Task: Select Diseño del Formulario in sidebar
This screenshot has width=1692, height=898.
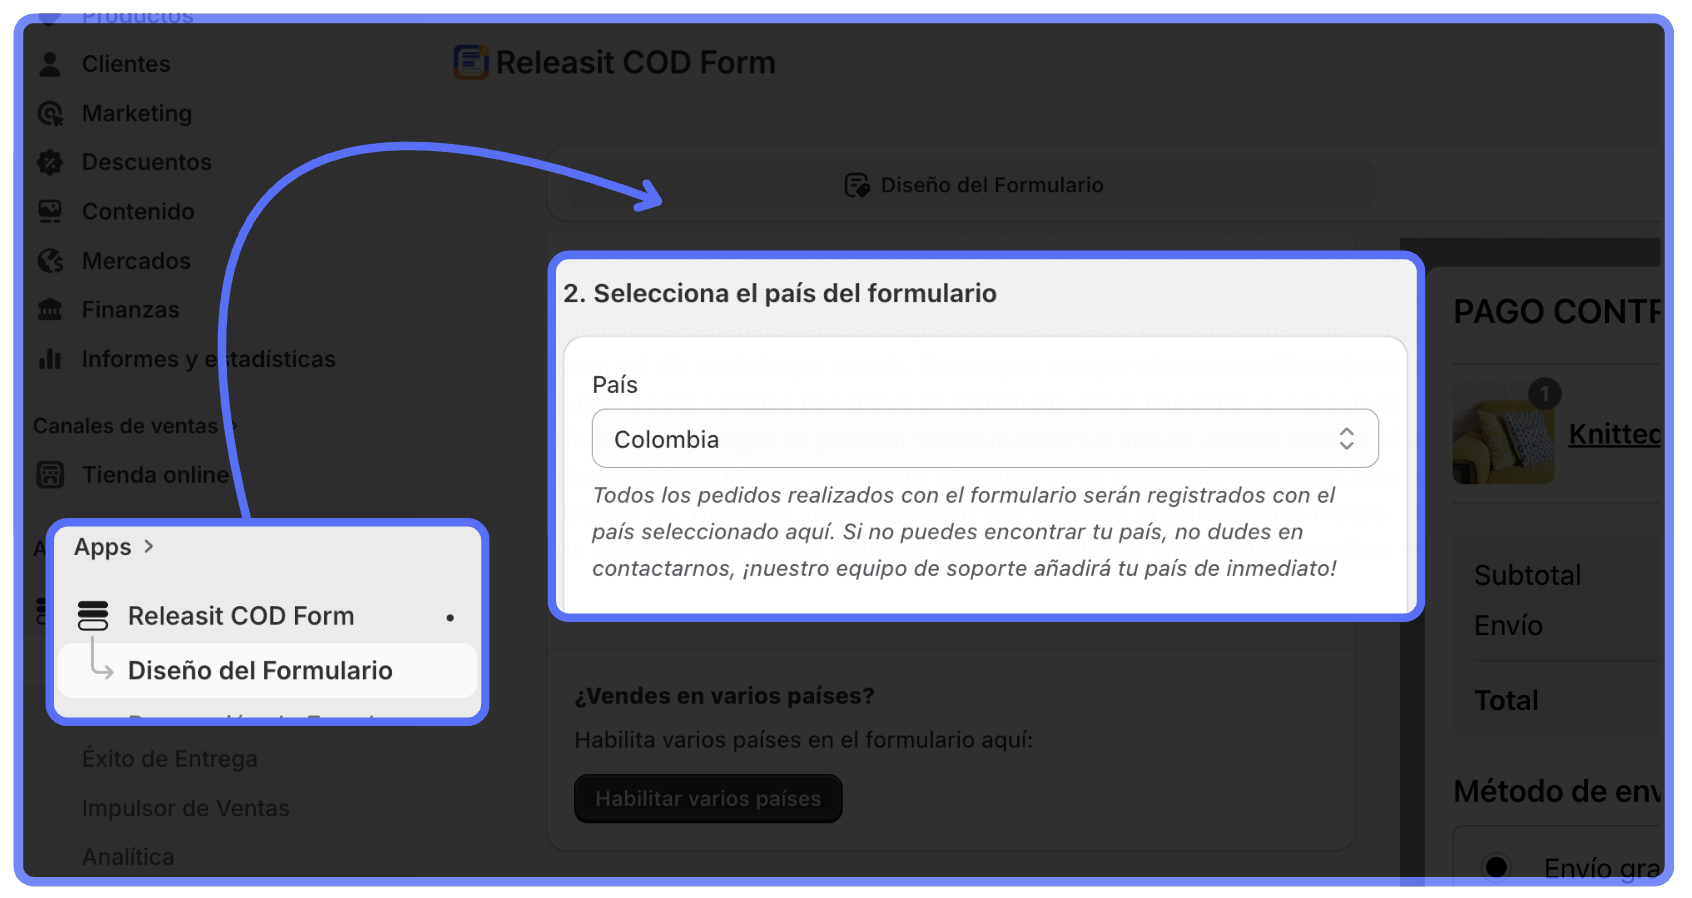Action: pos(260,671)
